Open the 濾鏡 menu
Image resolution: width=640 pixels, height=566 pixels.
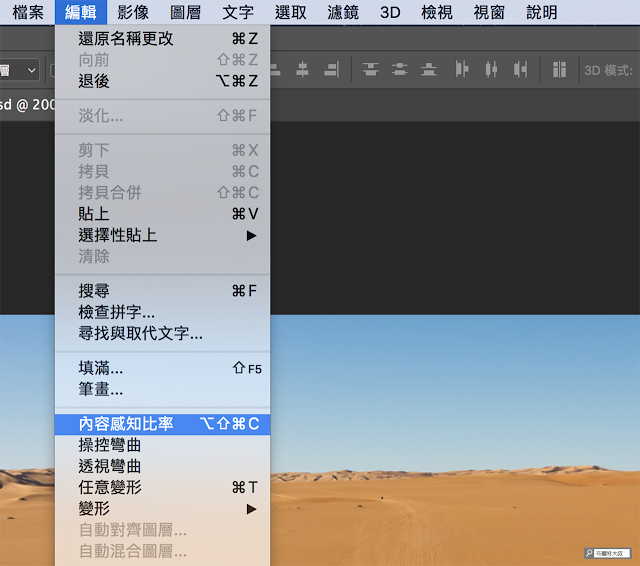tap(343, 12)
